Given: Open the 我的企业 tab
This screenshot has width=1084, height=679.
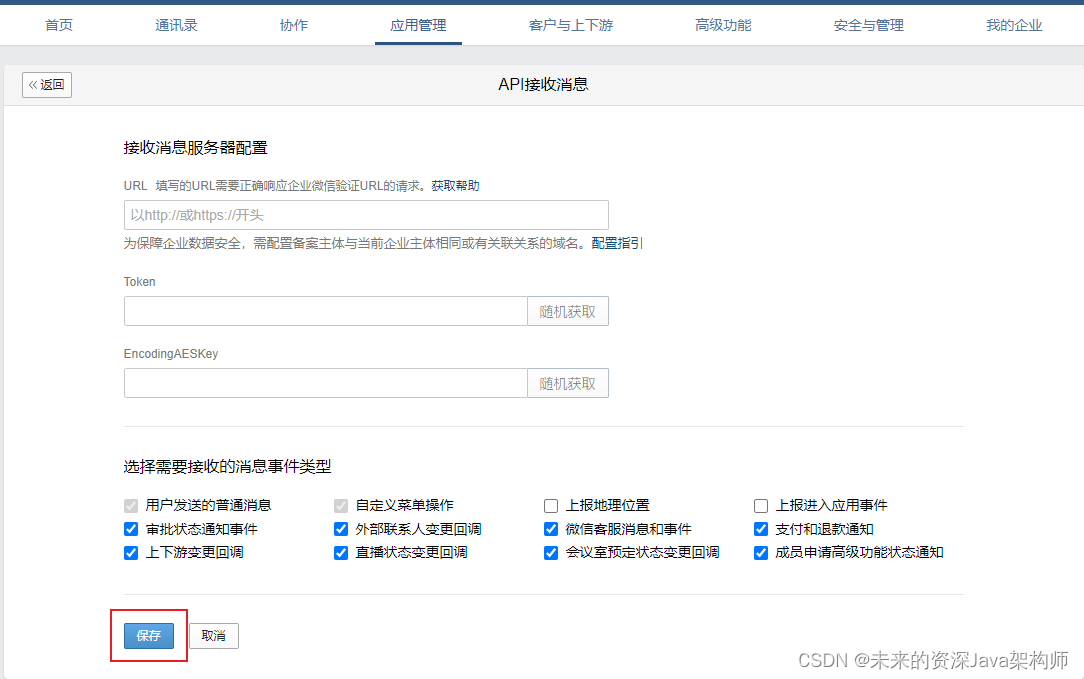Looking at the screenshot, I should point(1014,26).
